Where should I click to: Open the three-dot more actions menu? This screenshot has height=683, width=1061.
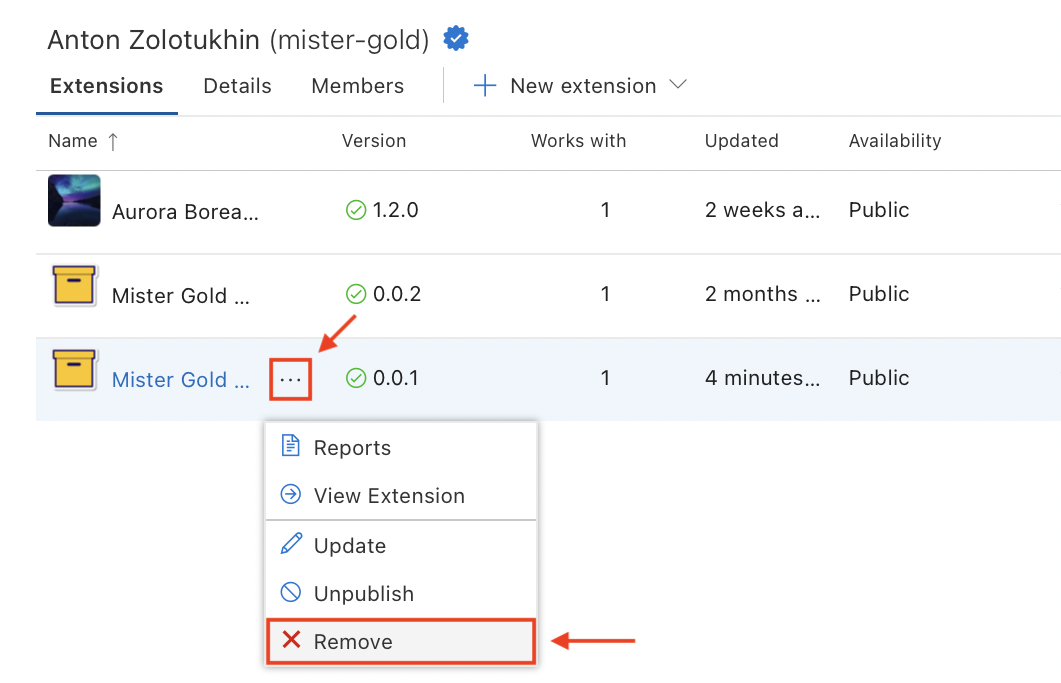290,379
